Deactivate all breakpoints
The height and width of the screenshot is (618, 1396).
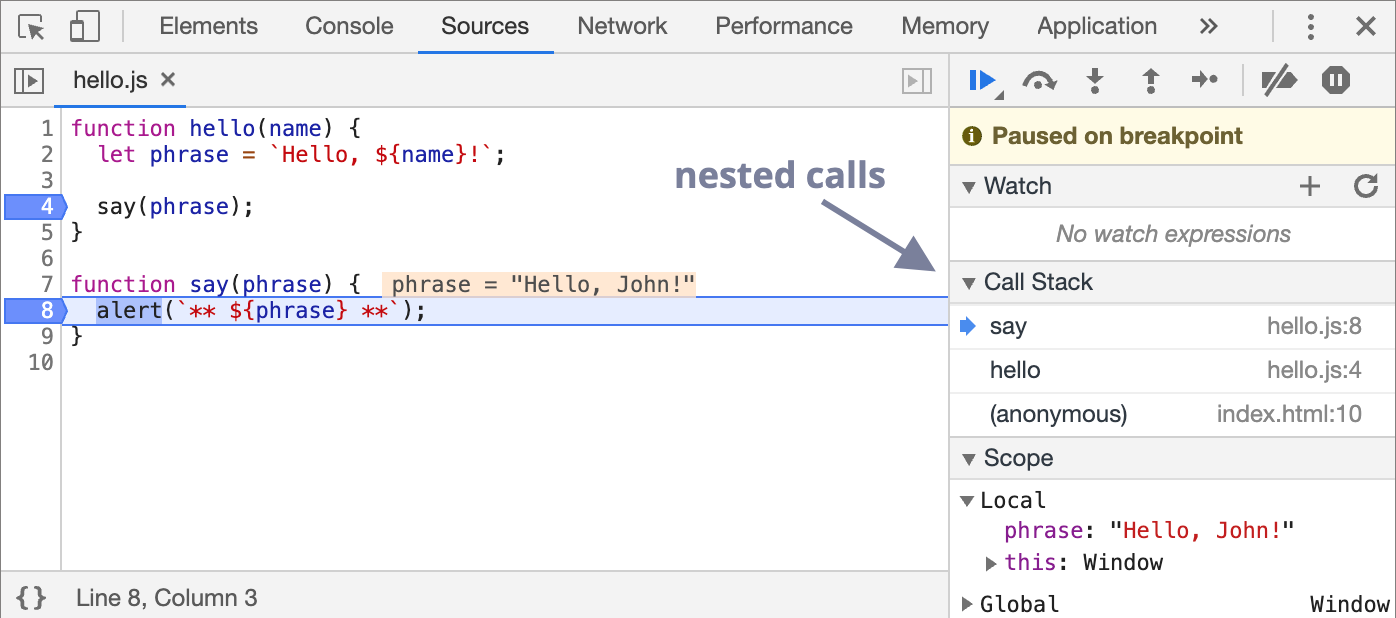pyautogui.click(x=1278, y=81)
